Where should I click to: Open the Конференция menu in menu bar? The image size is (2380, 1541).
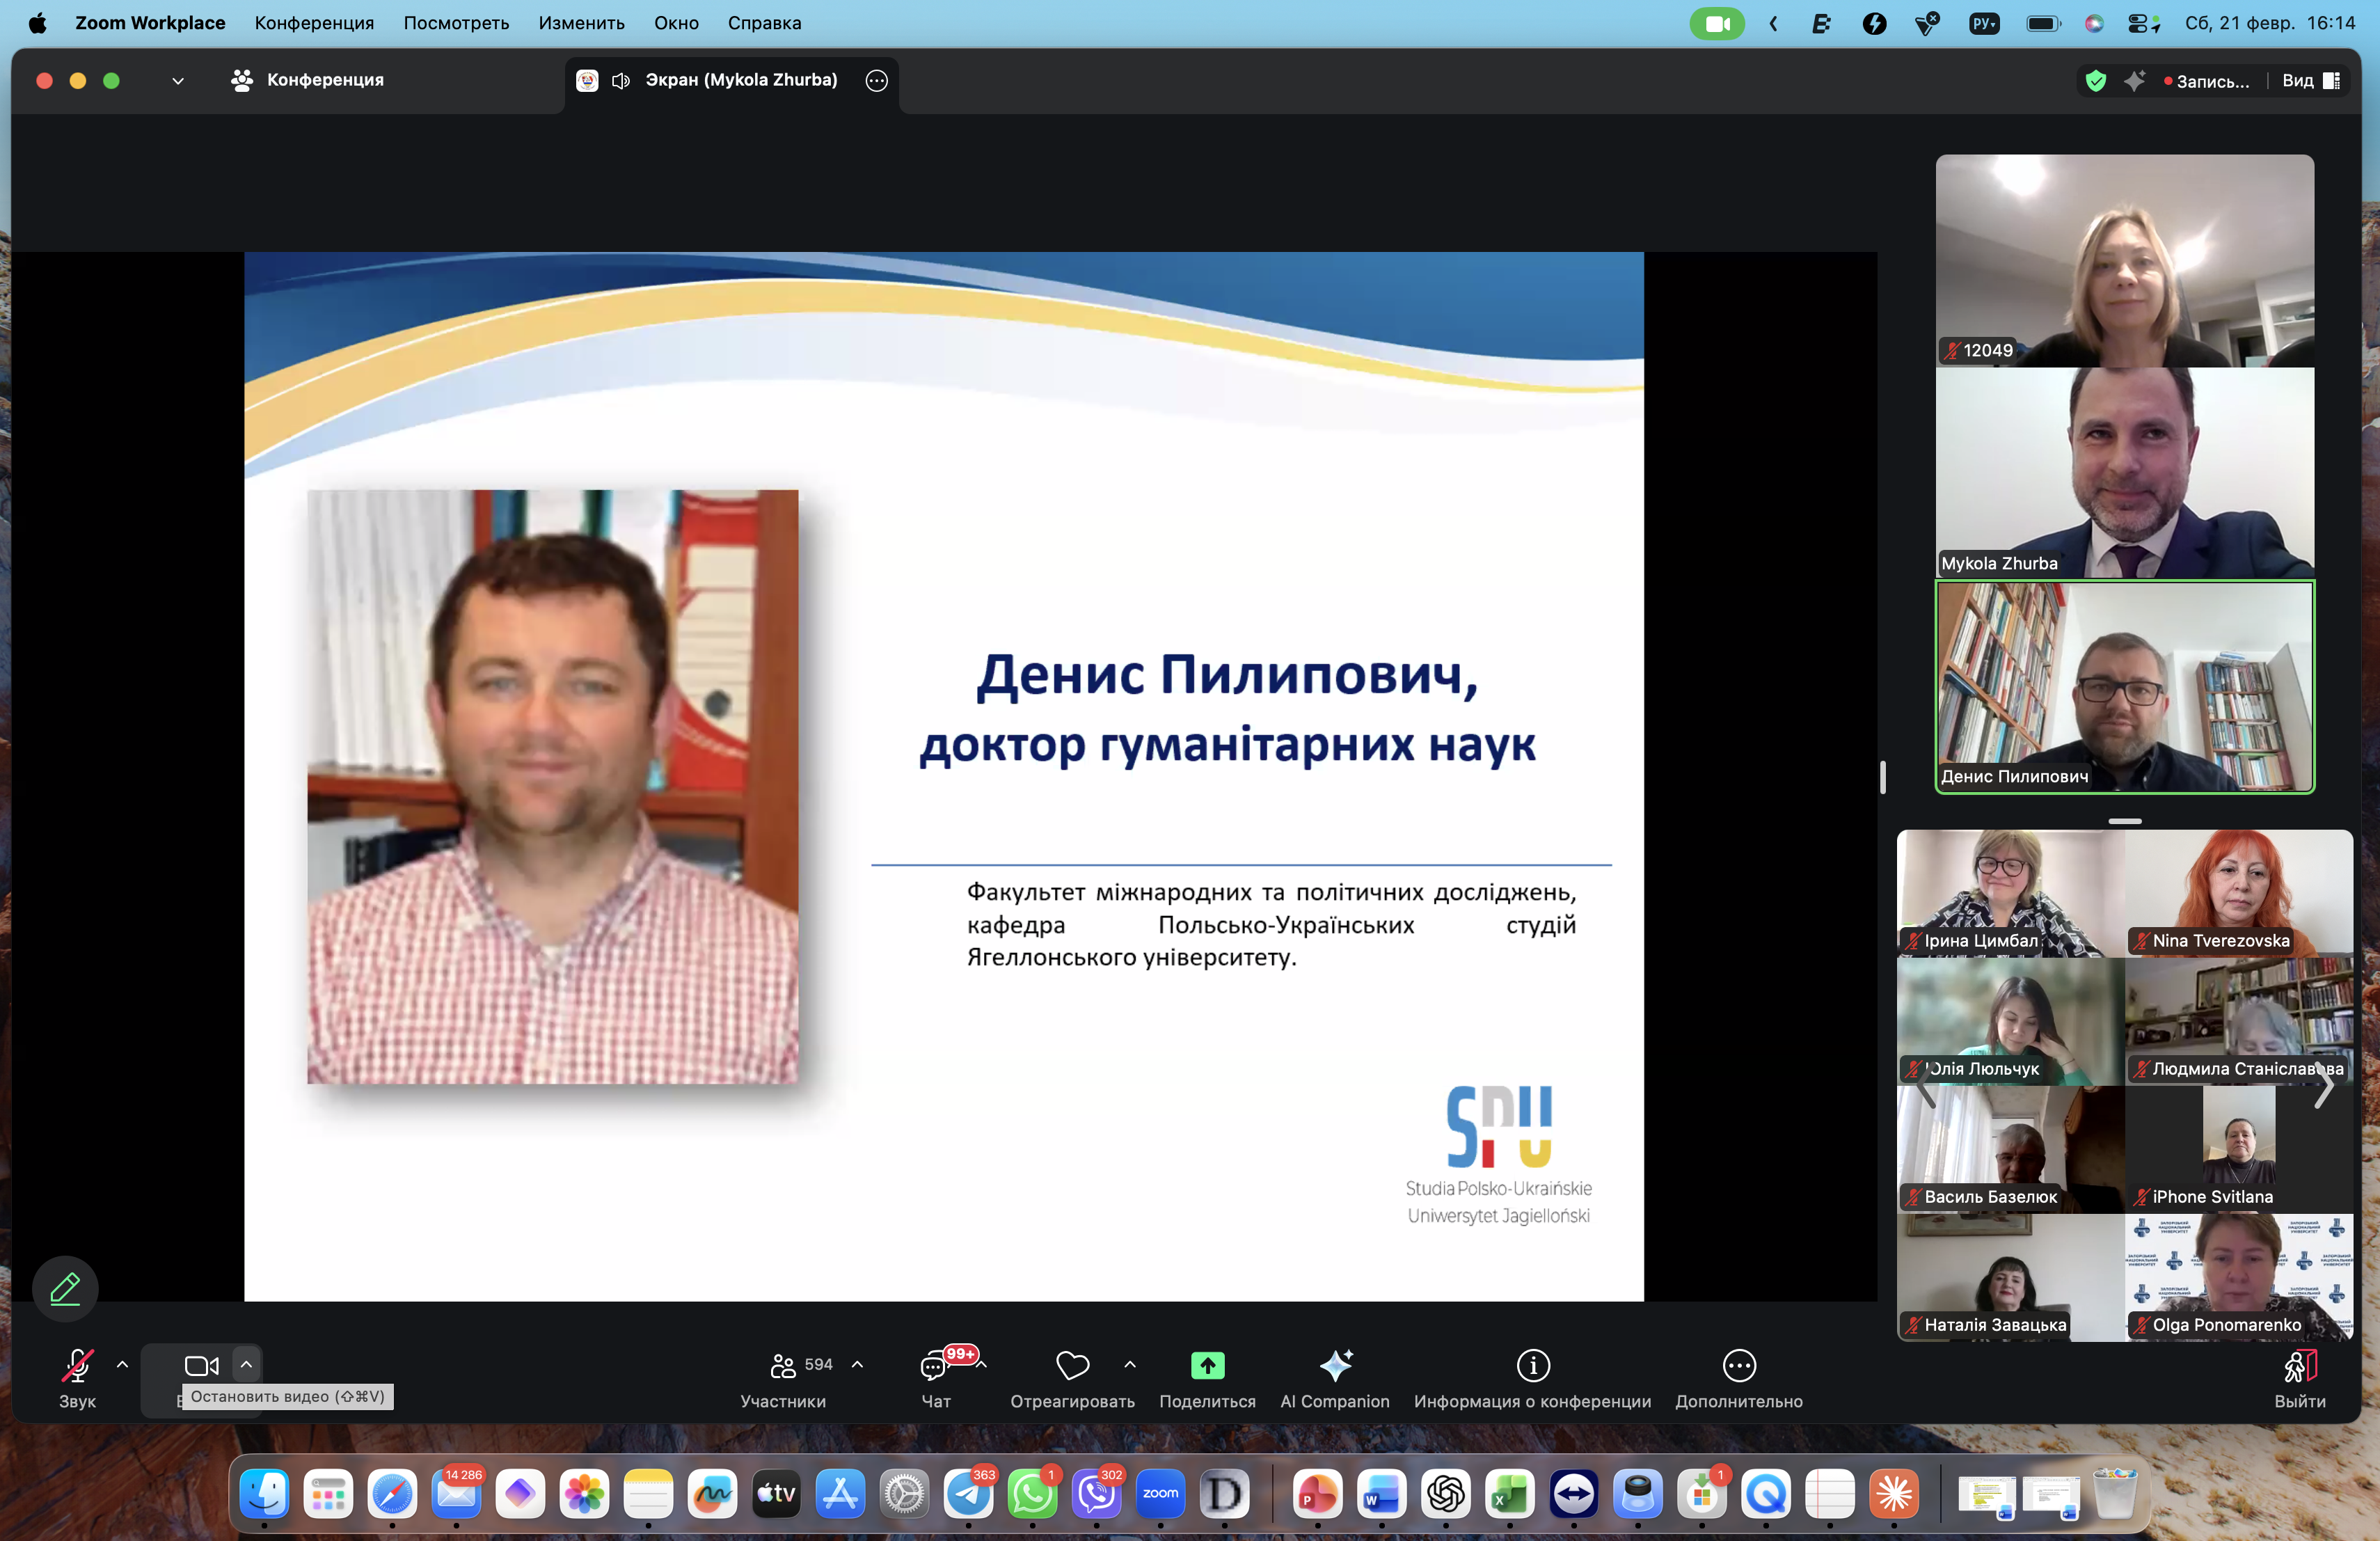coord(314,23)
